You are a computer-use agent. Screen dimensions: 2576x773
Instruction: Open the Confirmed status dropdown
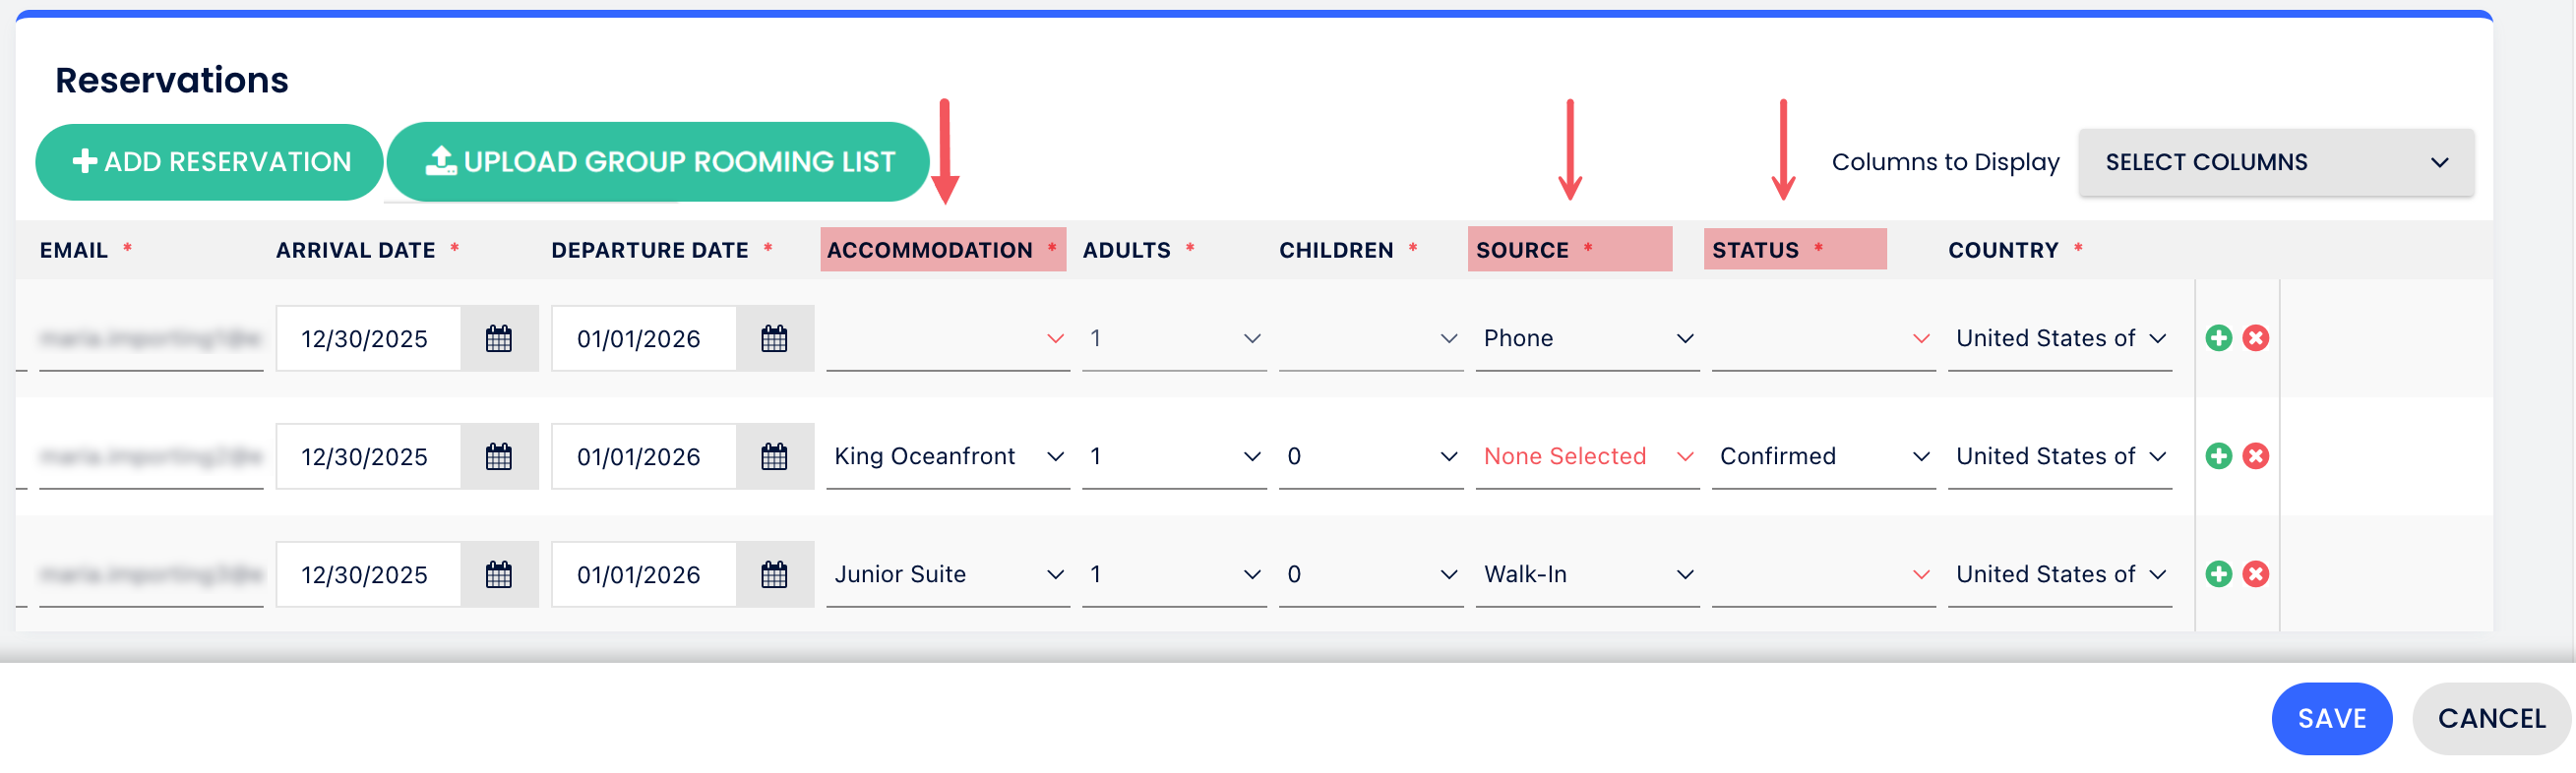(1822, 457)
